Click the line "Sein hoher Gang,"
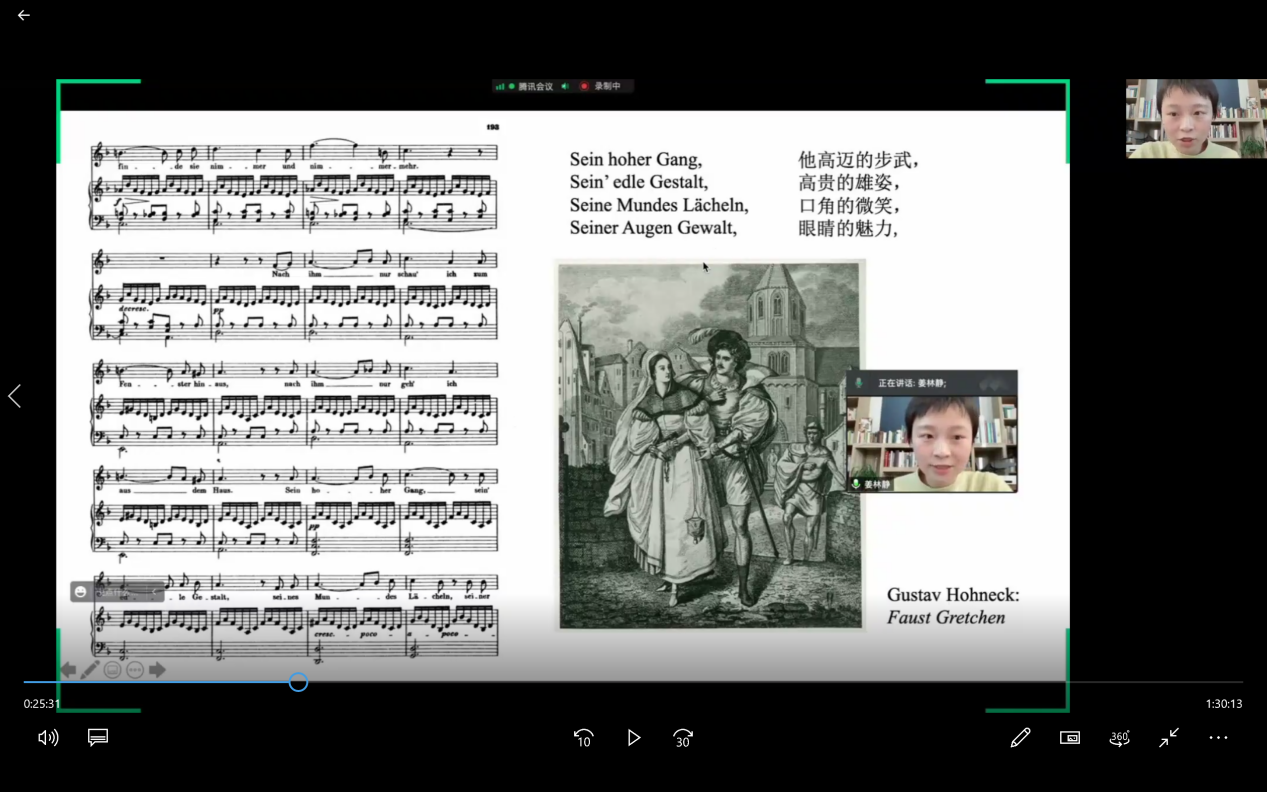 (x=636, y=159)
